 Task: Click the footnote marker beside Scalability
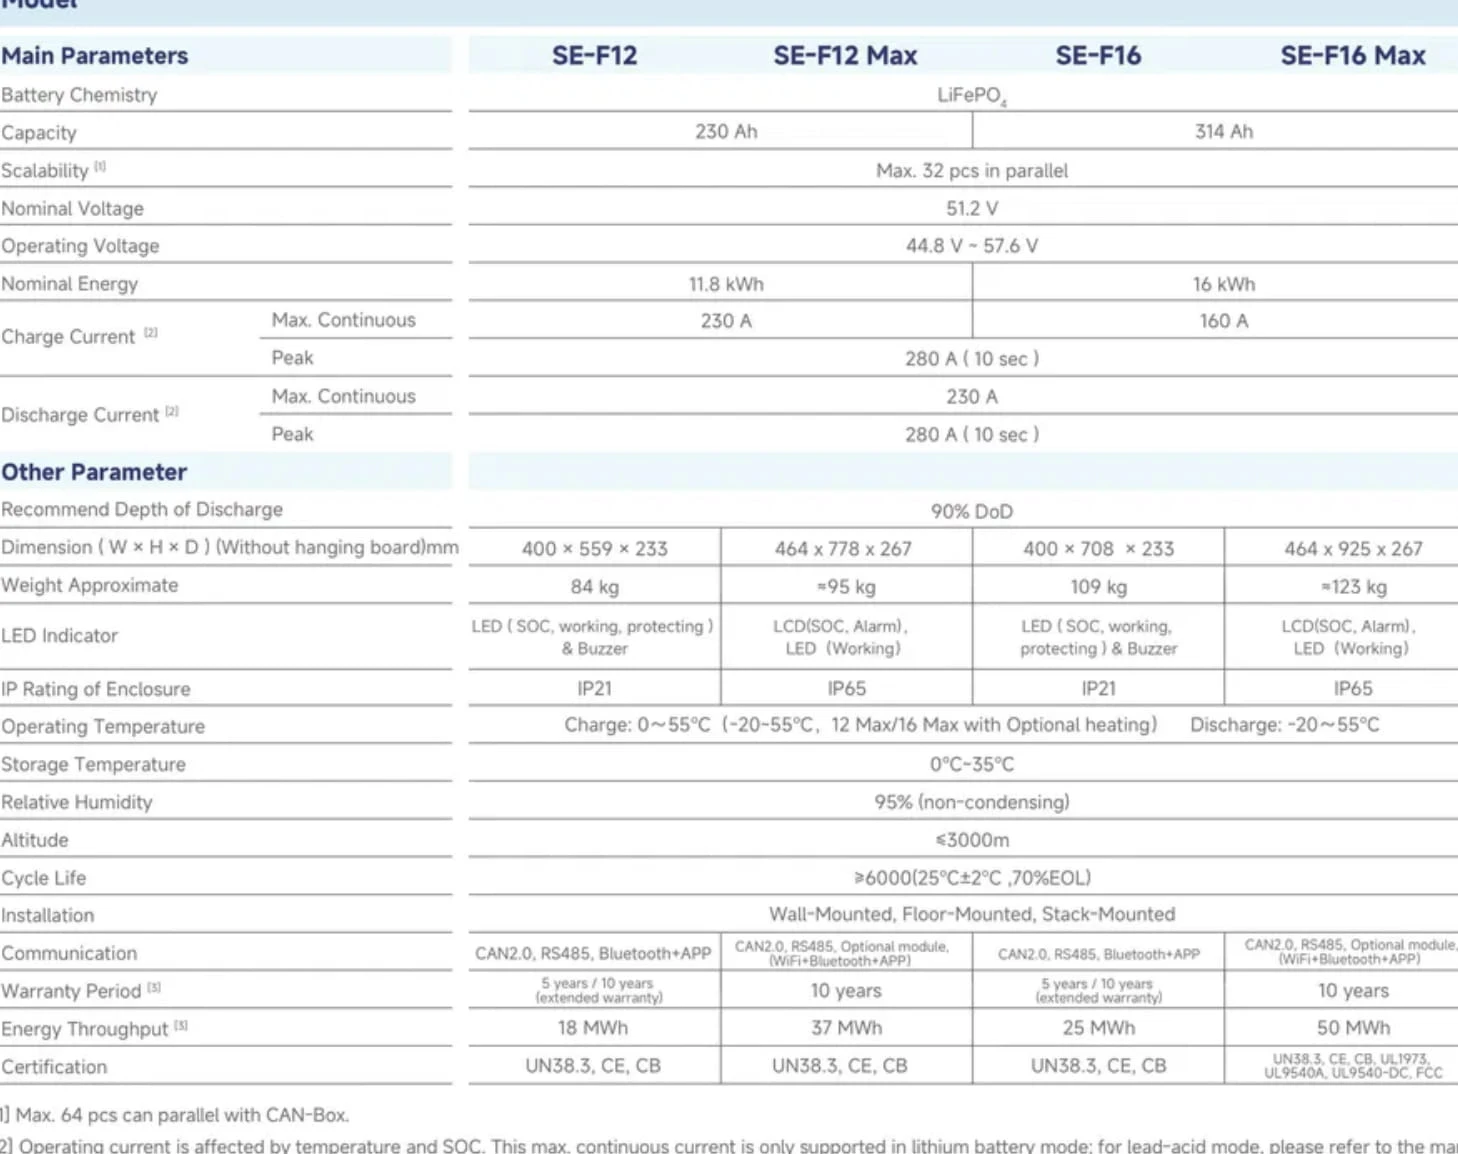100,167
